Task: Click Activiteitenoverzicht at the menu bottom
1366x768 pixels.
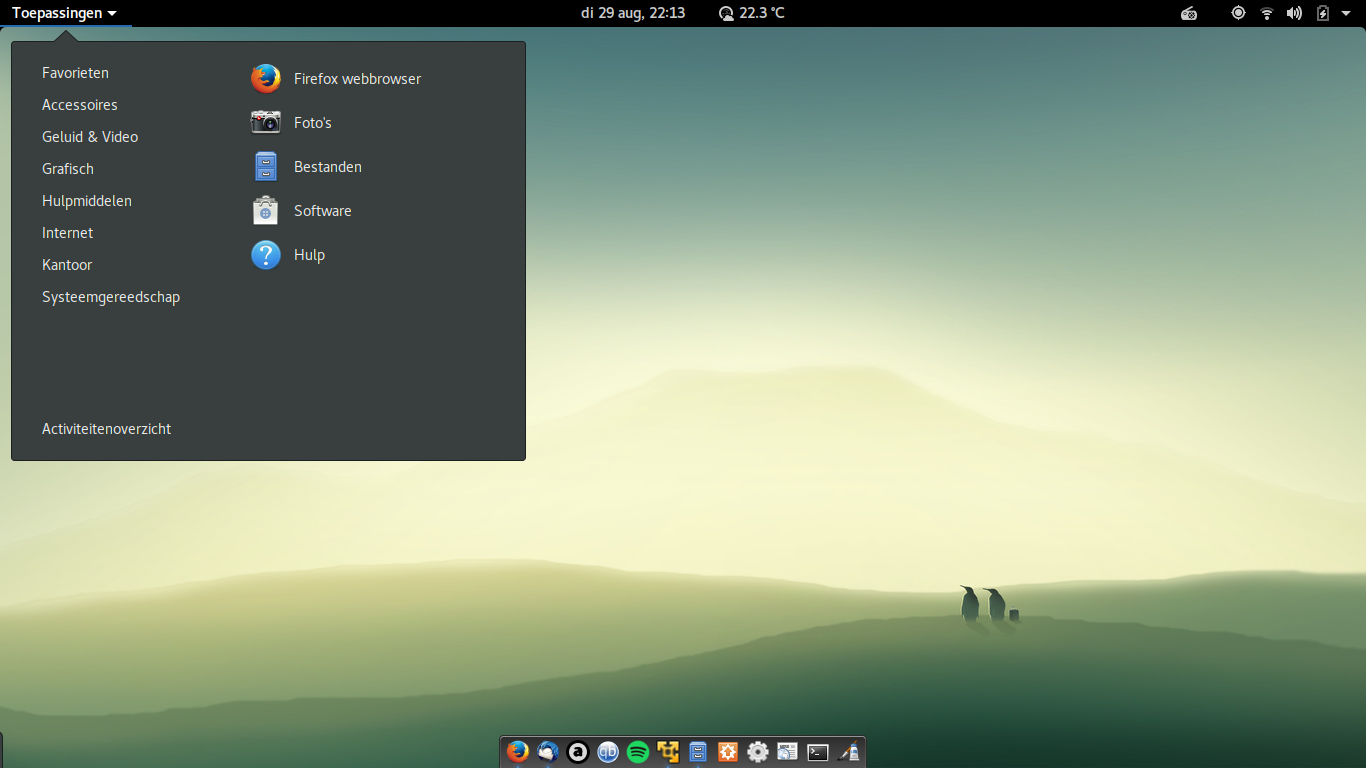Action: (x=106, y=429)
